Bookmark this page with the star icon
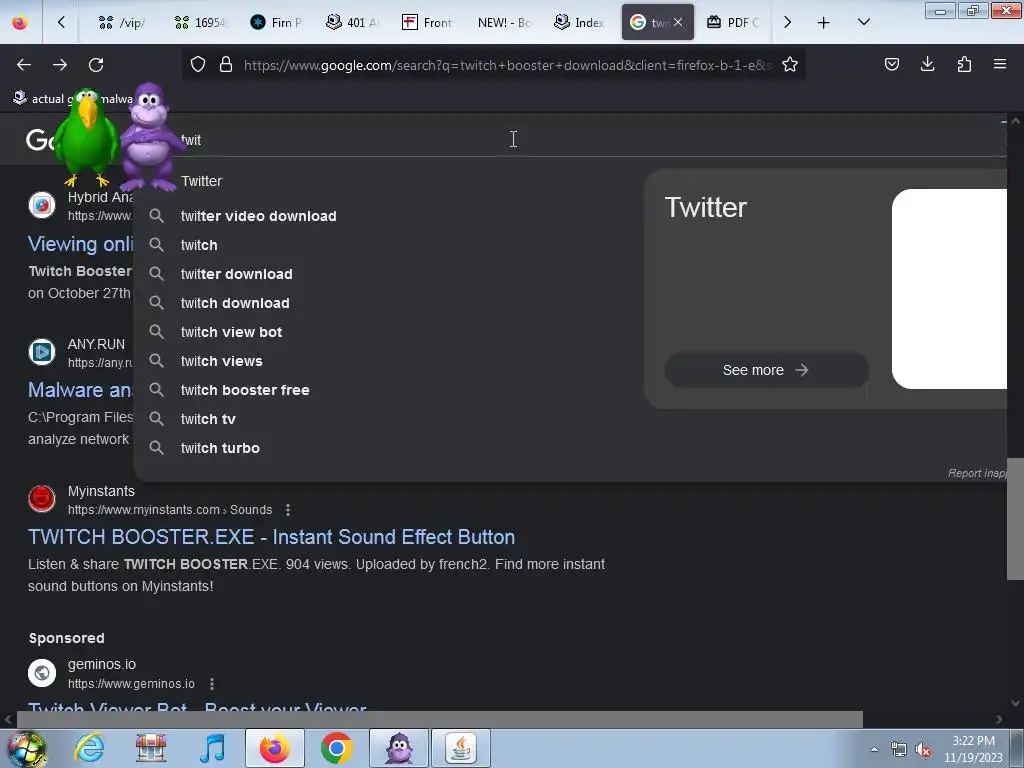Viewport: 1024px width, 768px height. click(x=790, y=65)
